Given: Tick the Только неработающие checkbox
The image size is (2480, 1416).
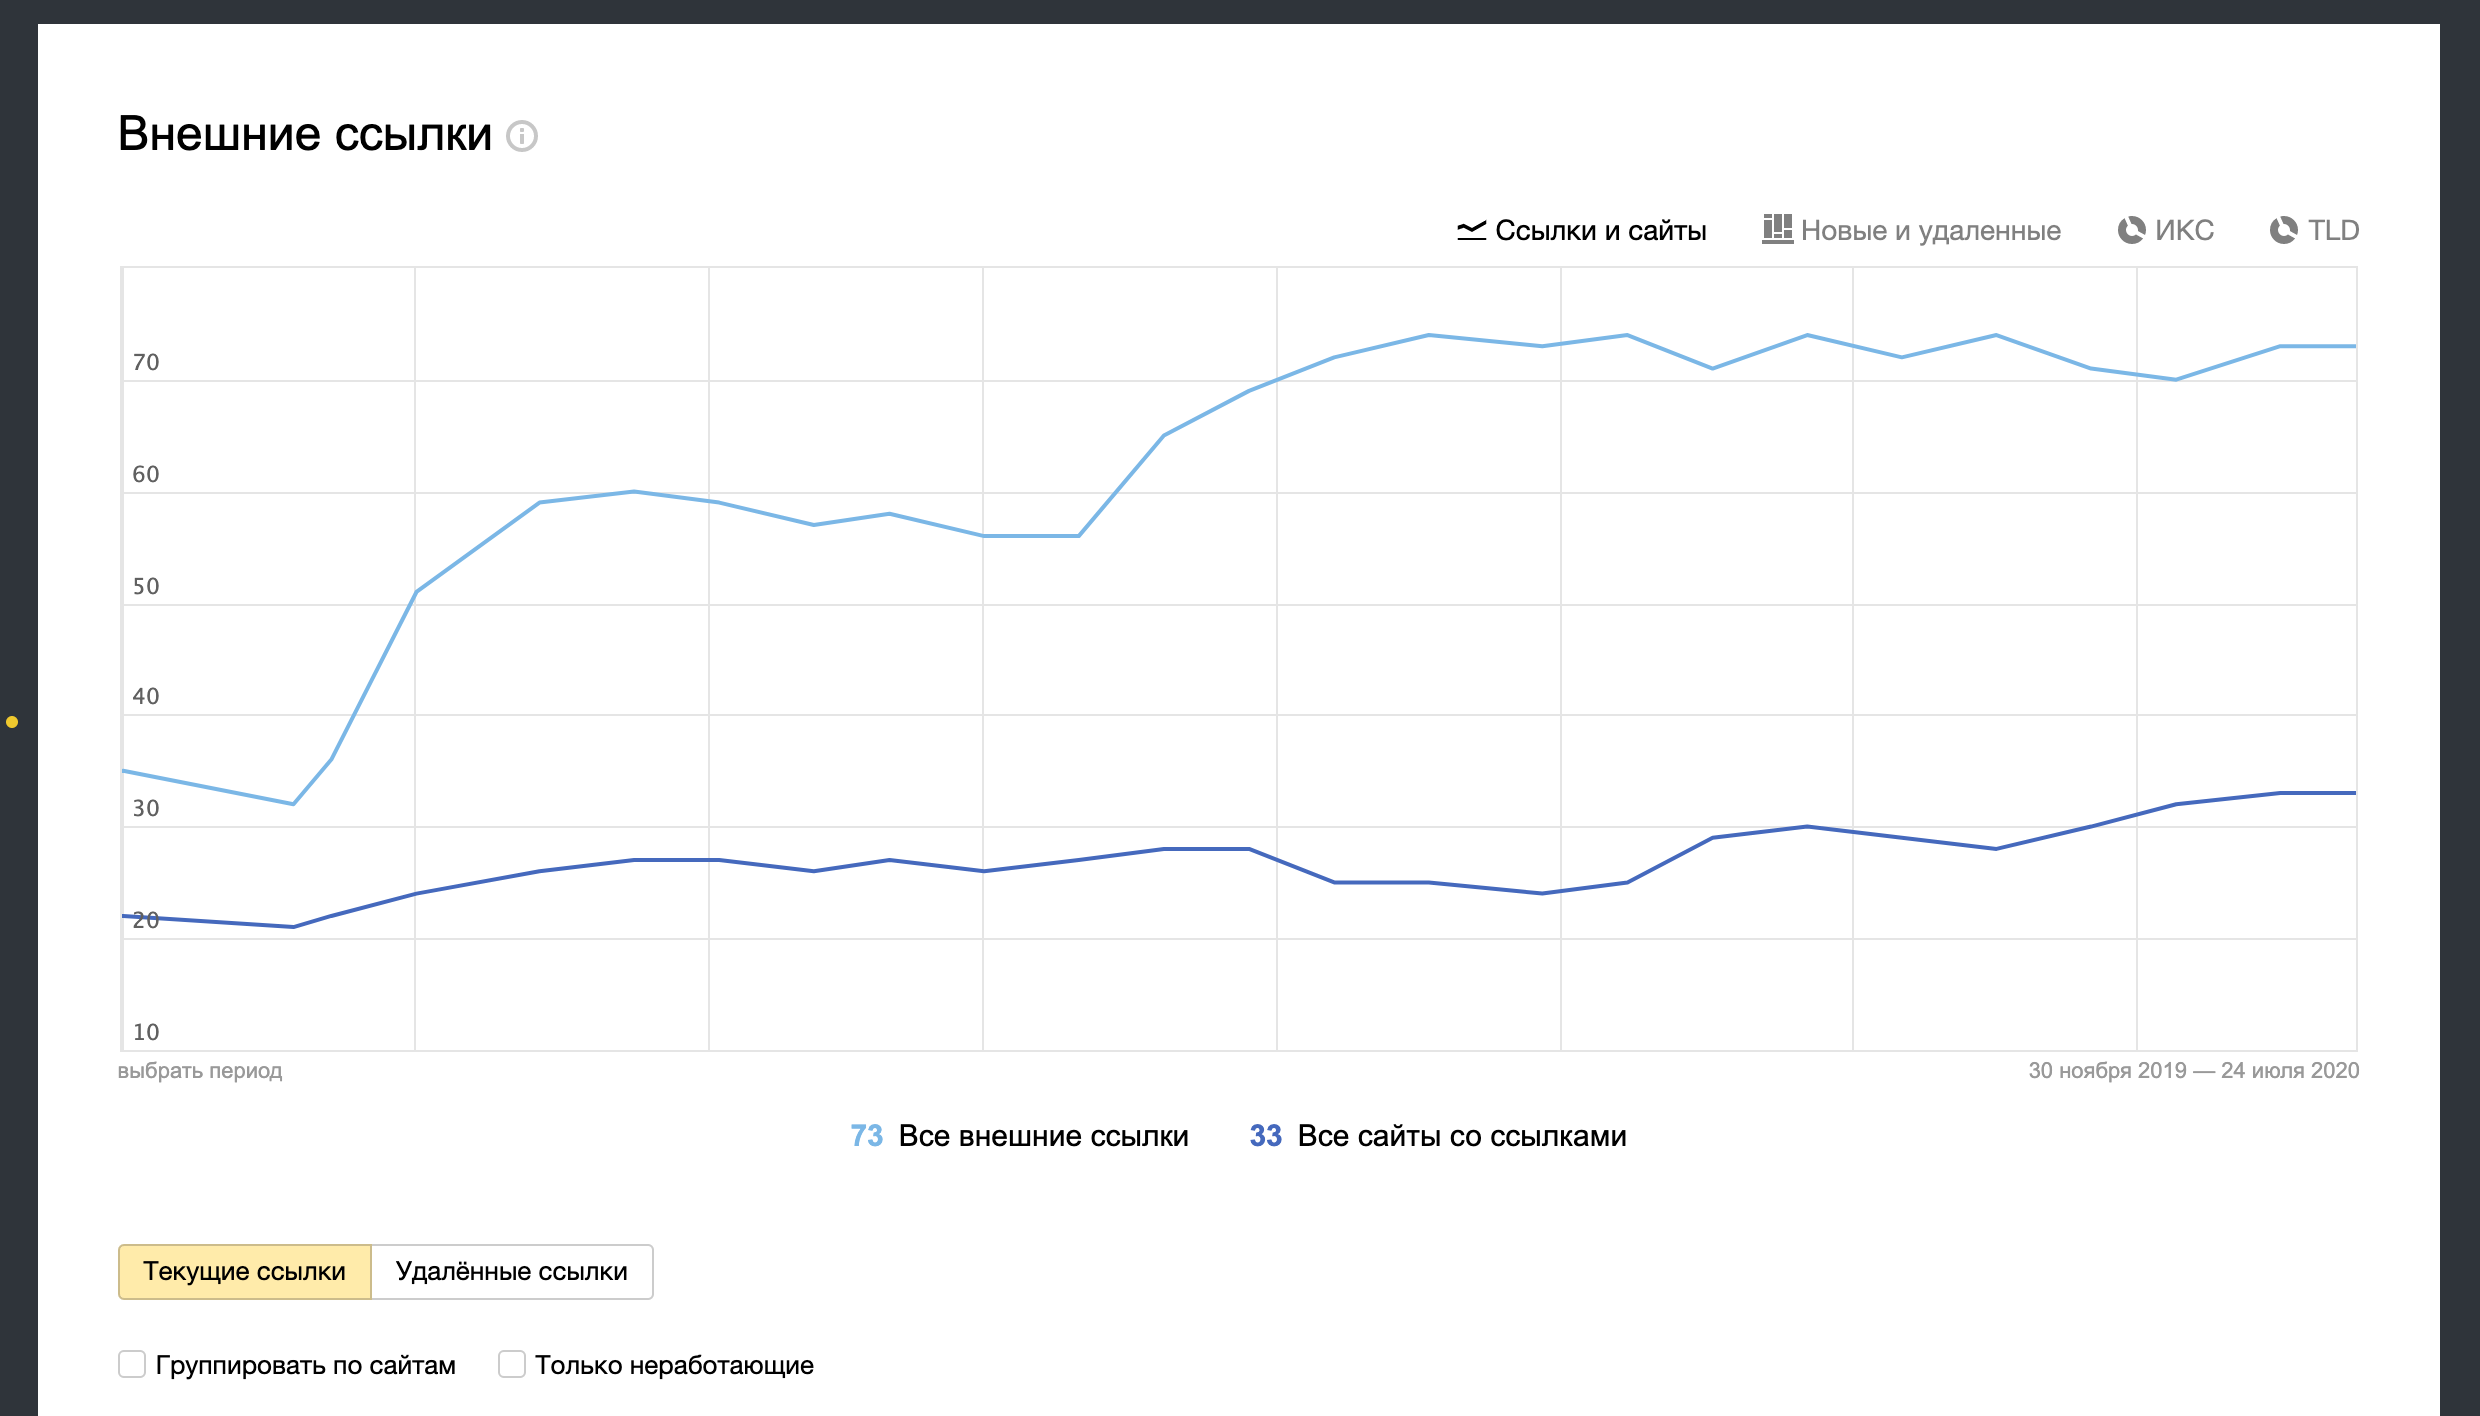Looking at the screenshot, I should pyautogui.click(x=512, y=1364).
